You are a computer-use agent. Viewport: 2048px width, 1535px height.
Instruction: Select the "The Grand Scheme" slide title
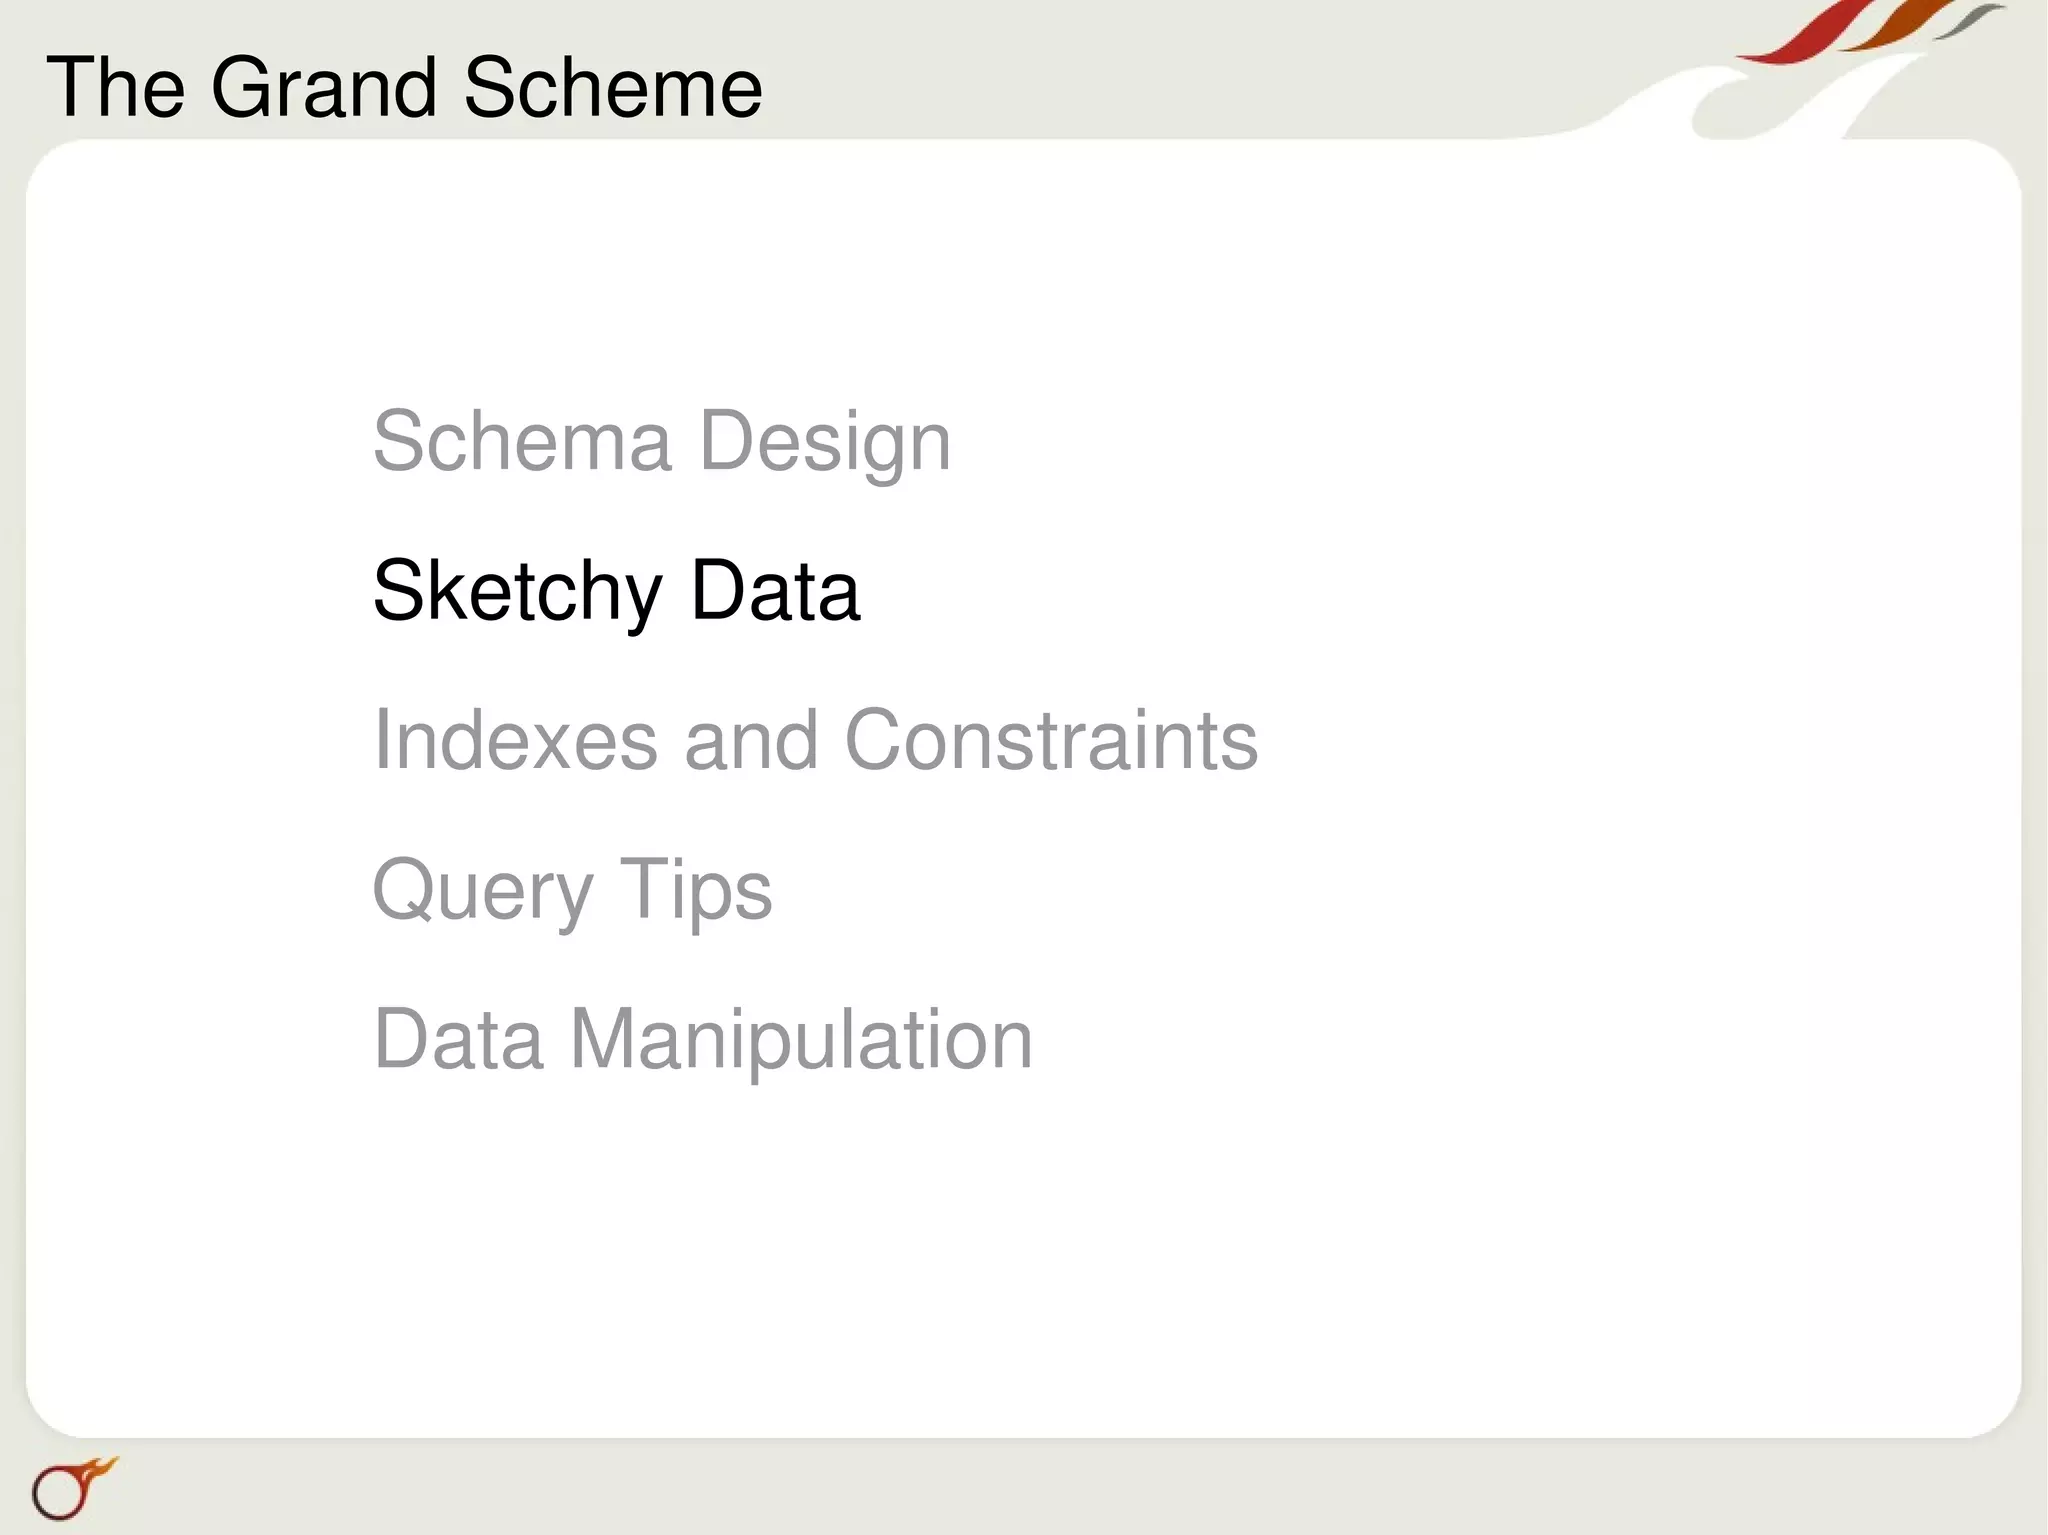point(404,88)
